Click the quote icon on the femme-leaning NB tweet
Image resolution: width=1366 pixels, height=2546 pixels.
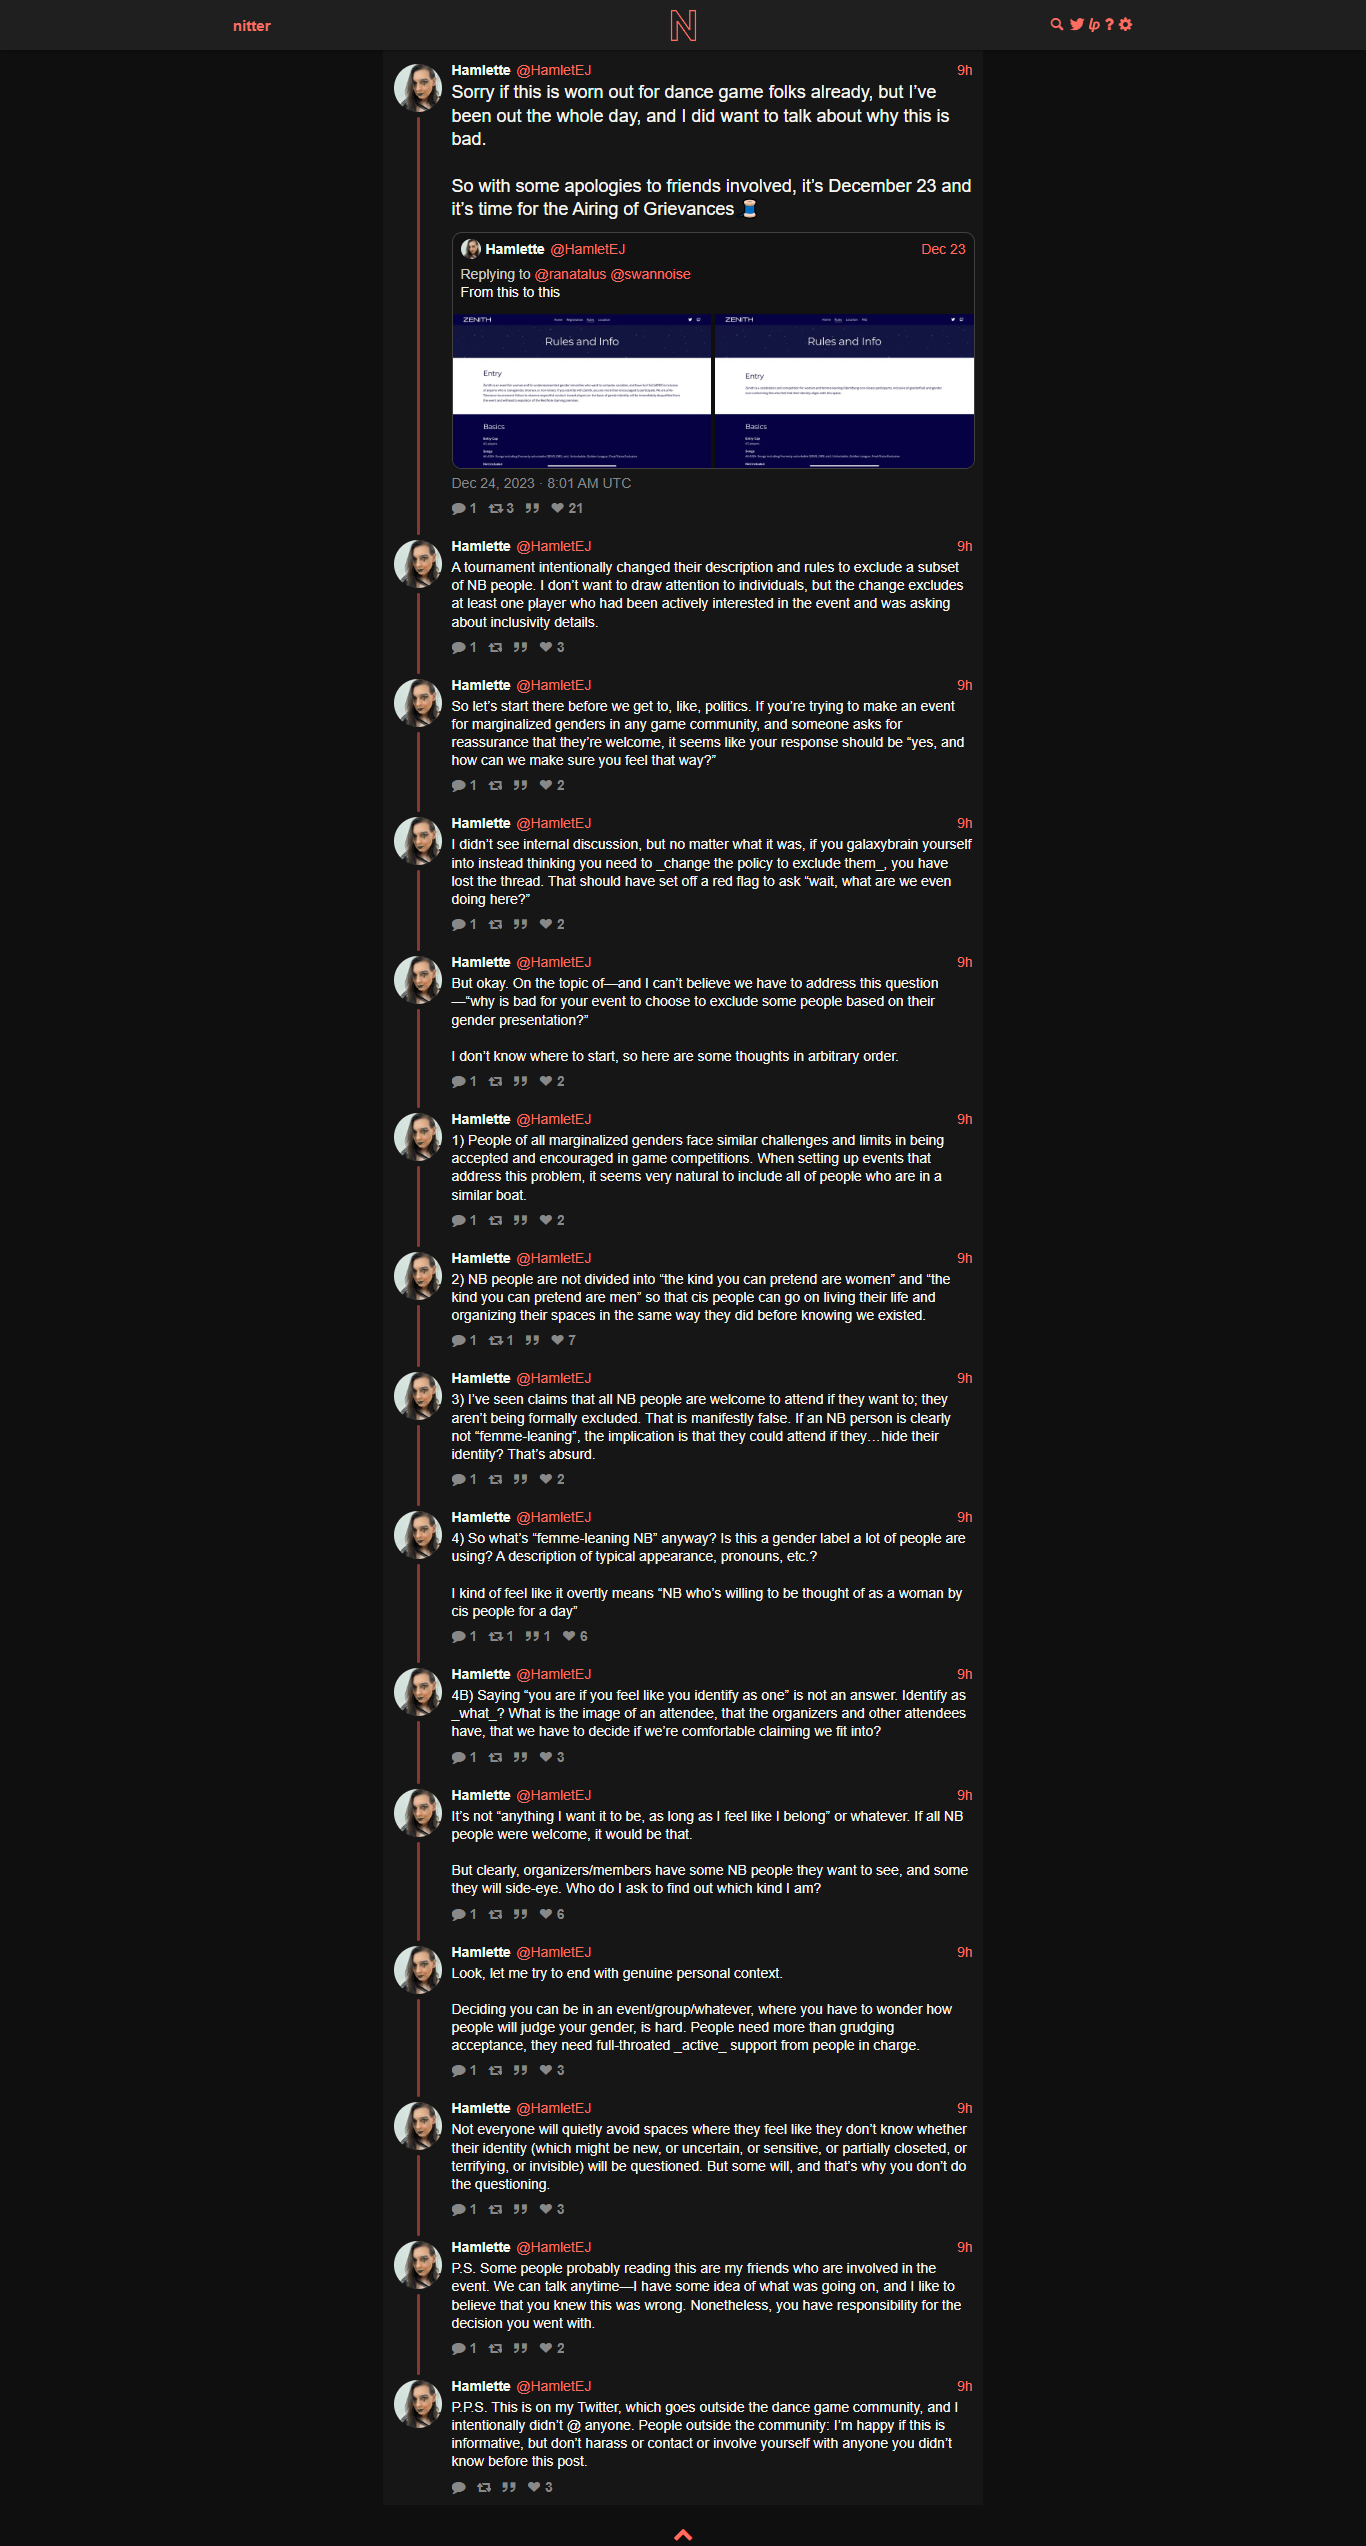(532, 1636)
